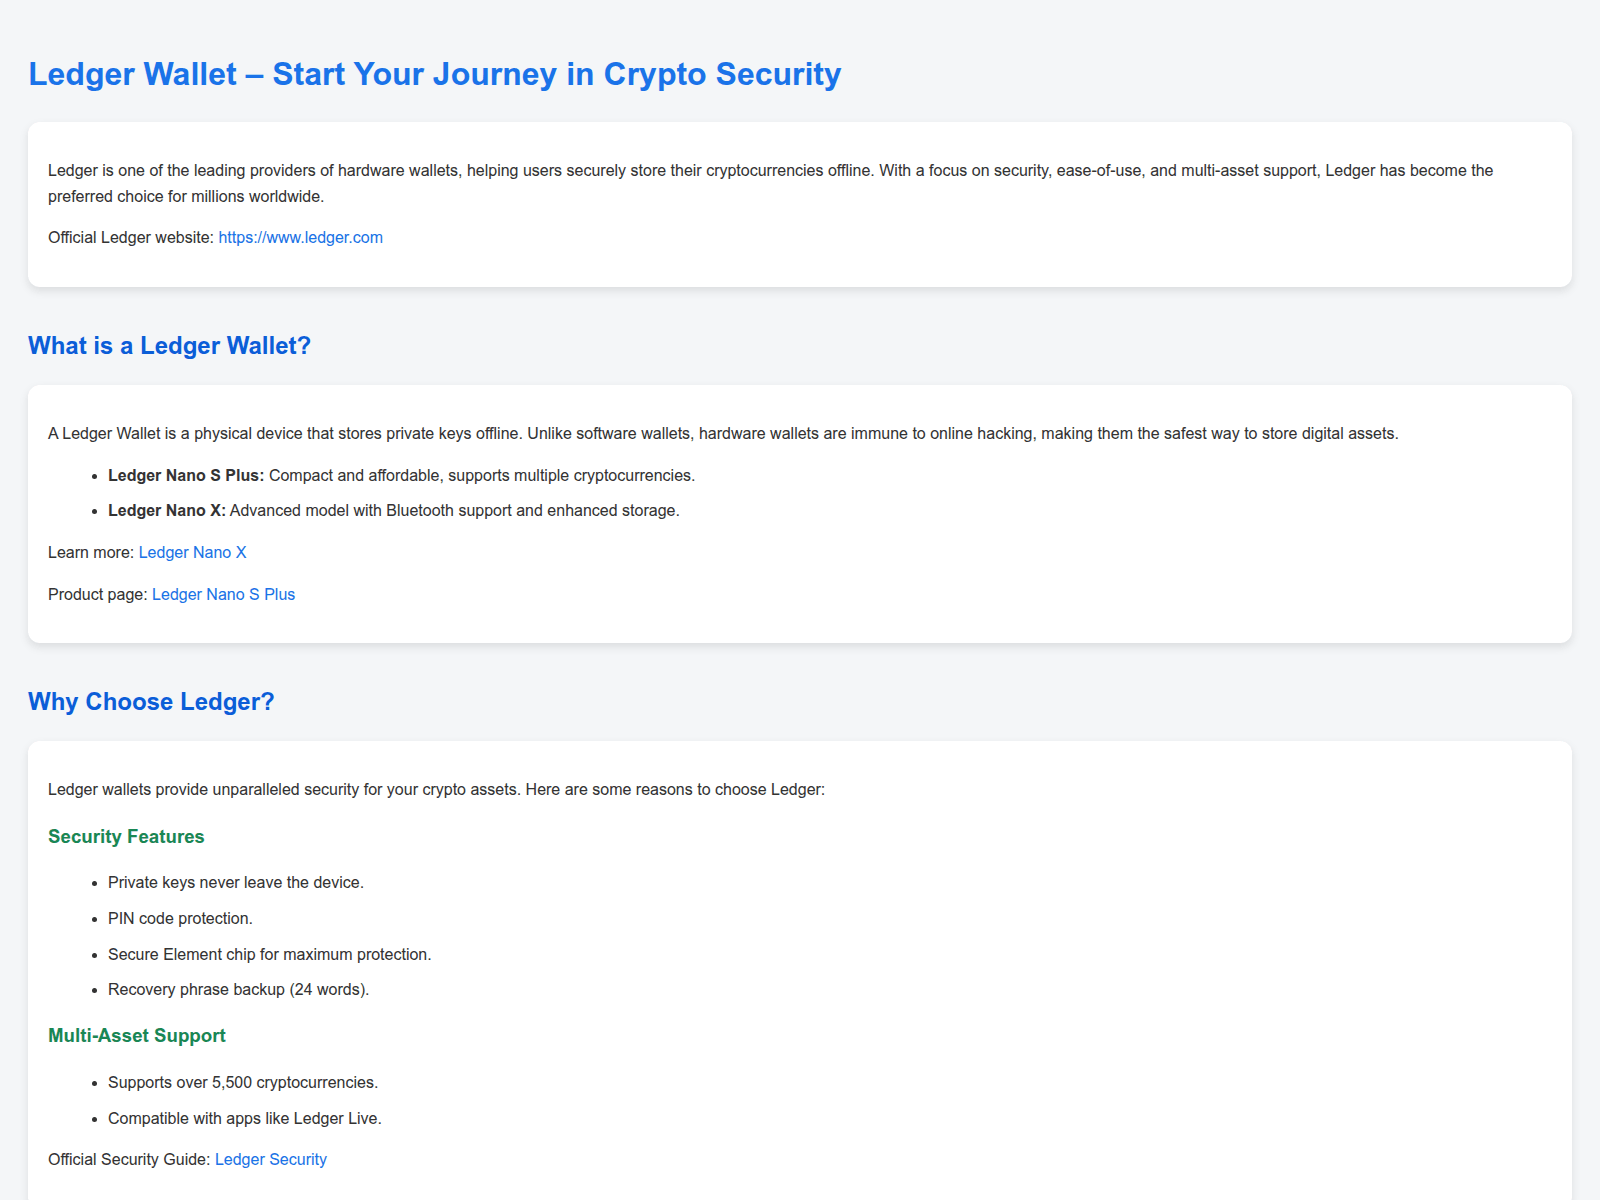The height and width of the screenshot is (1200, 1600).
Task: Click the main page title heading
Action: (x=434, y=75)
